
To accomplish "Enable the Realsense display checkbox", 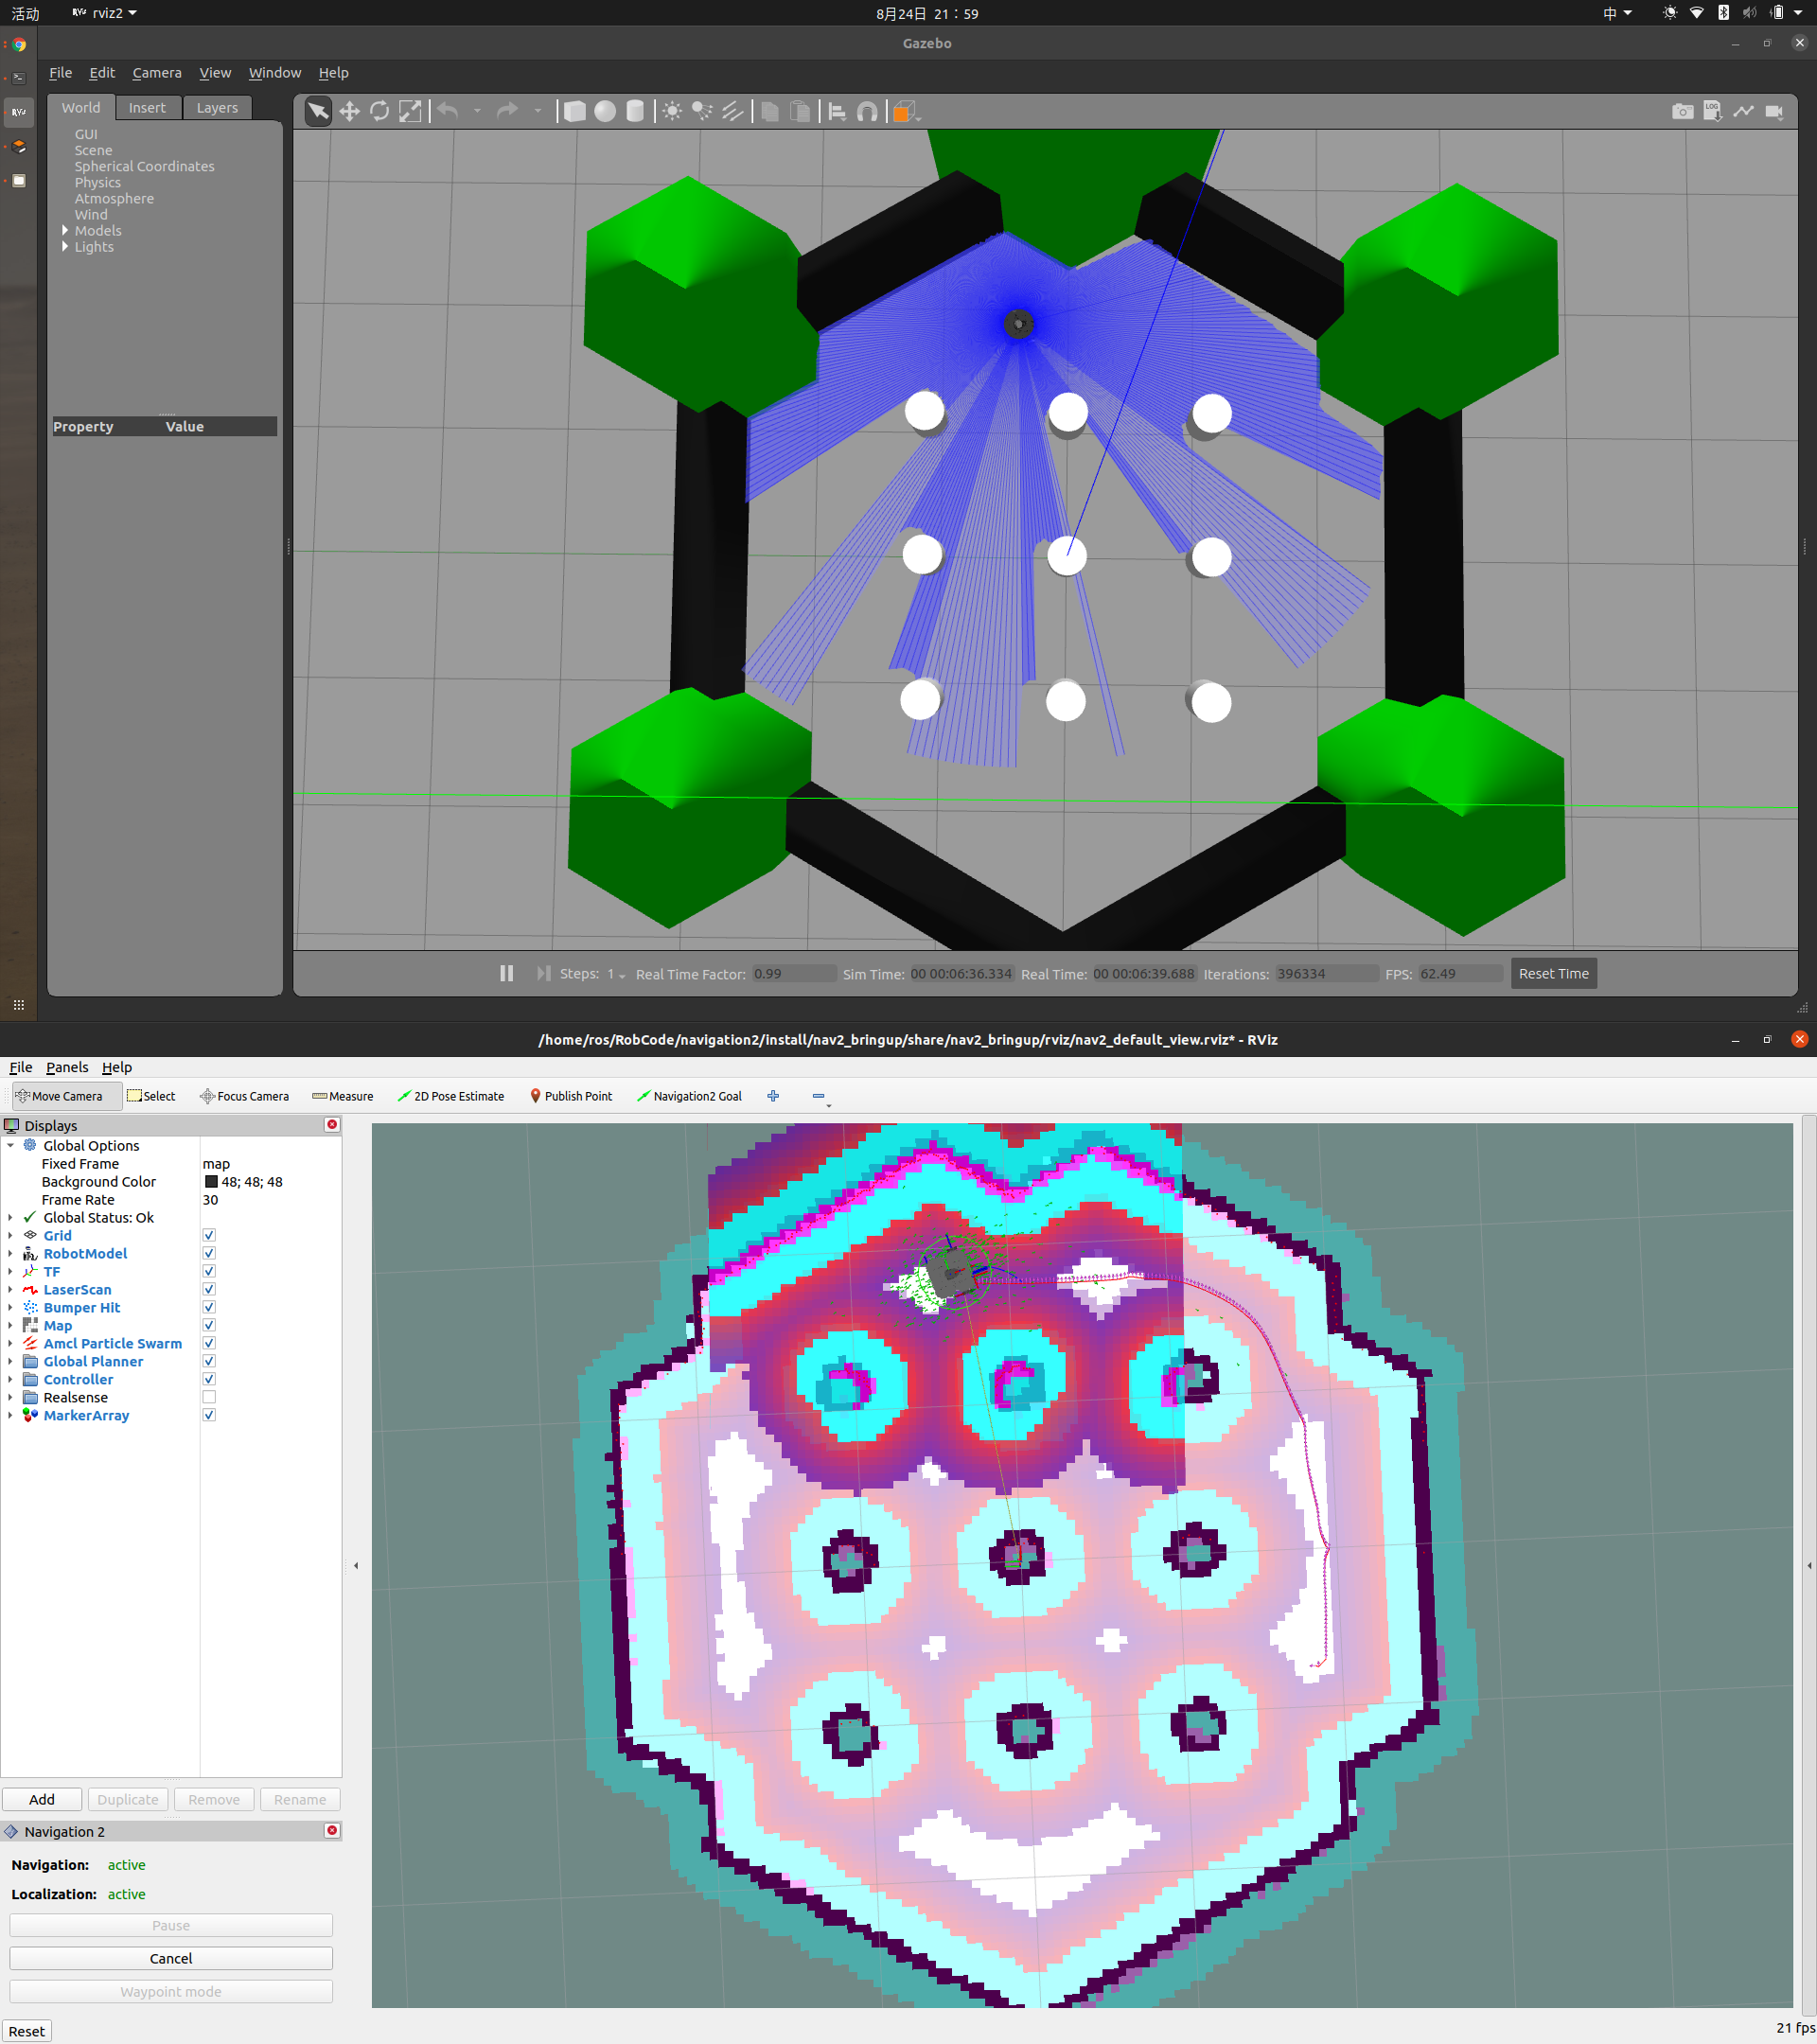I will click(x=209, y=1397).
